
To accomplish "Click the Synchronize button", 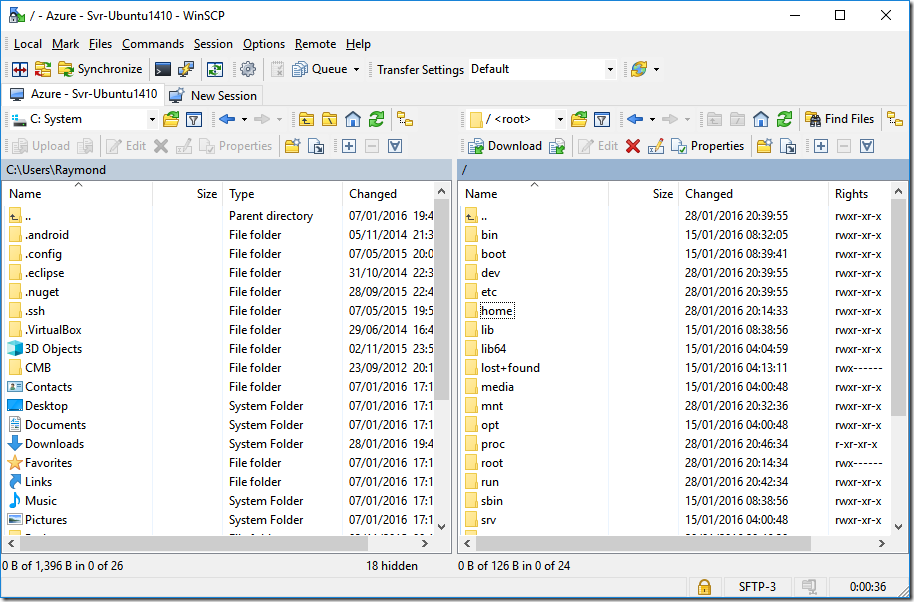I will [100, 69].
